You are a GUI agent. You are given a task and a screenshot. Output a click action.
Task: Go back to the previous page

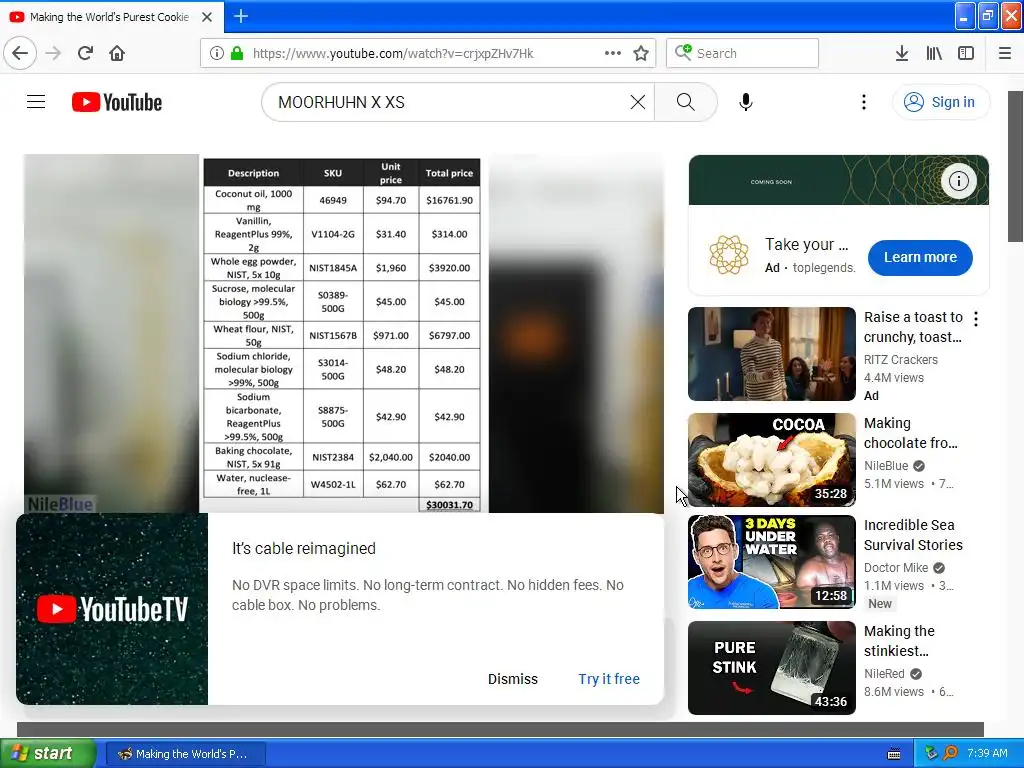coord(20,54)
